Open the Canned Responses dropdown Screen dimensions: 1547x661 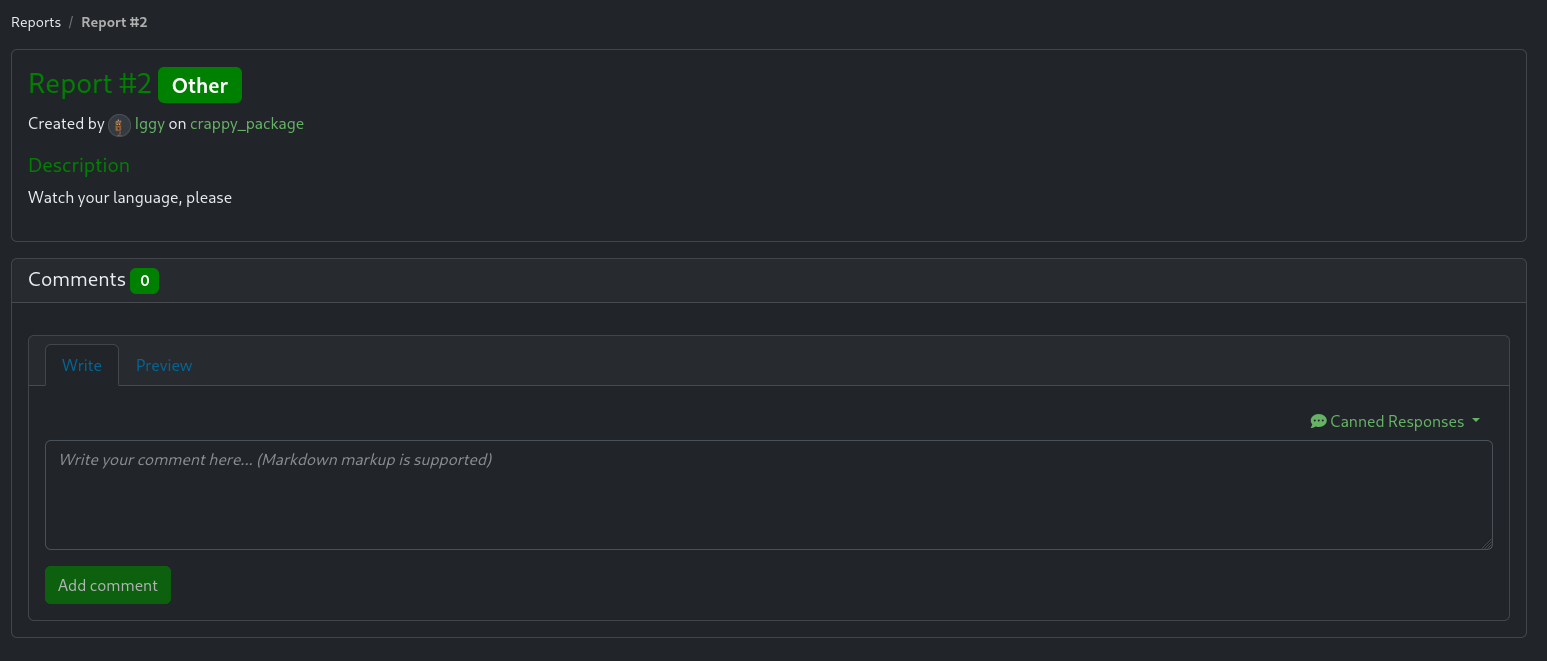pos(1395,421)
